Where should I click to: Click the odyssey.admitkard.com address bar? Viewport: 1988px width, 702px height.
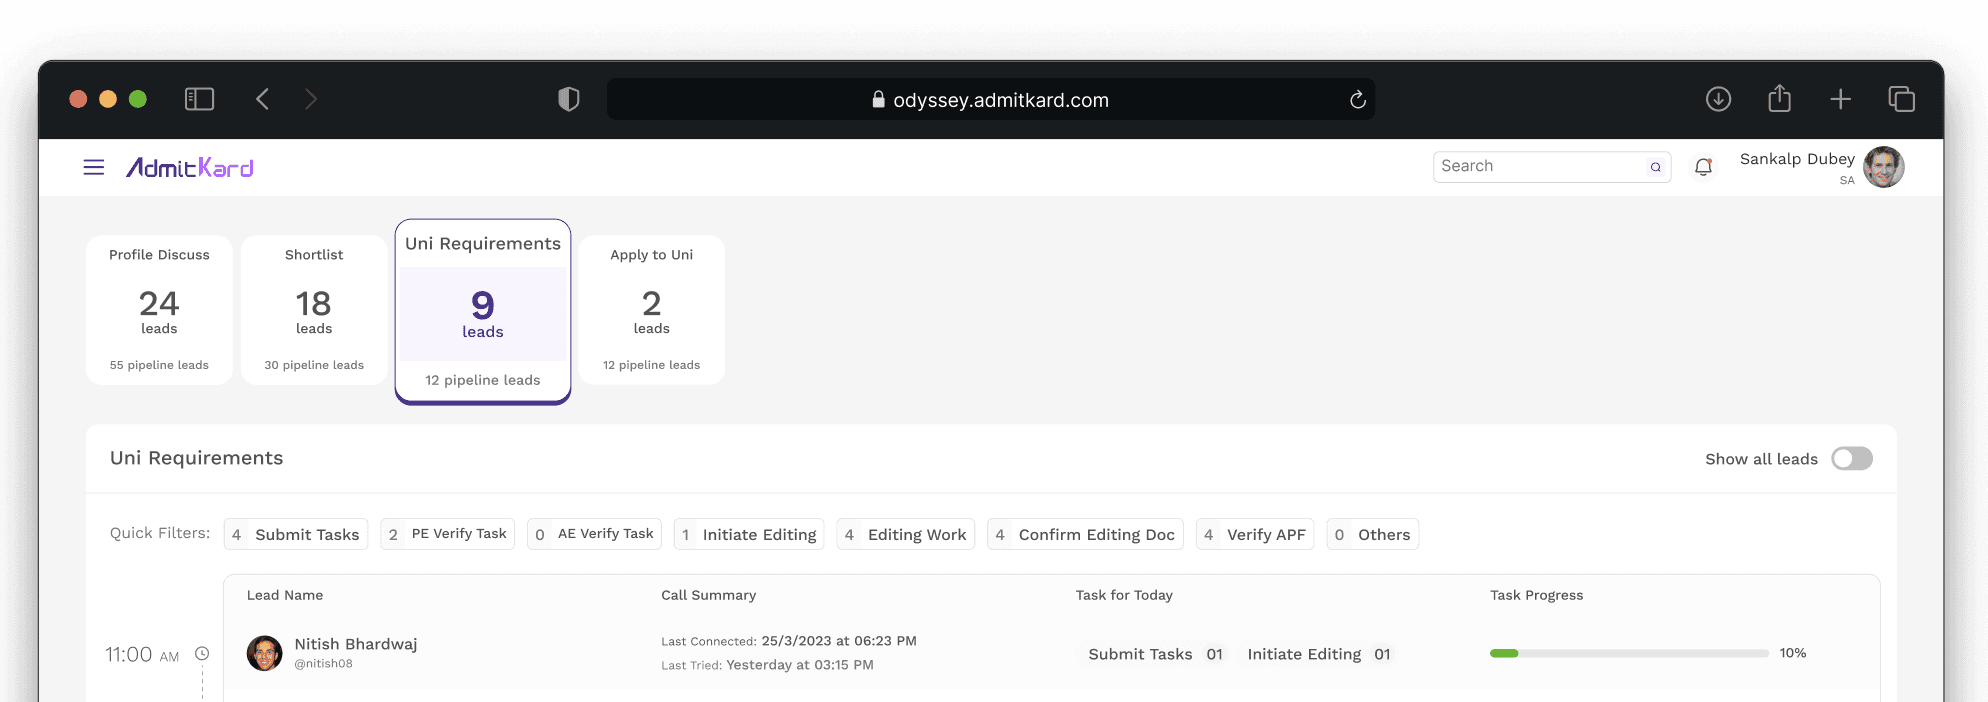pos(990,100)
